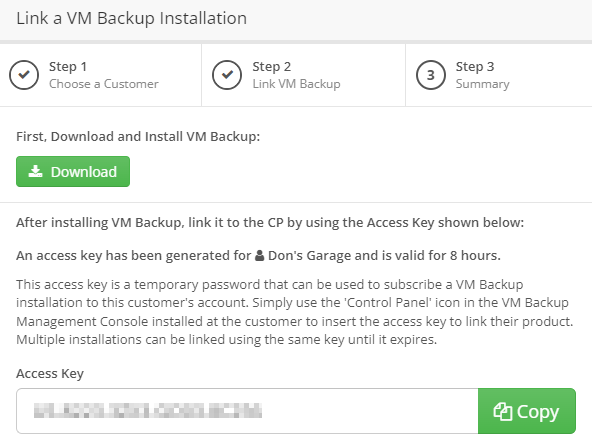Click the Copy text on the button
Image resolution: width=592 pixels, height=440 pixels.
click(x=538, y=412)
